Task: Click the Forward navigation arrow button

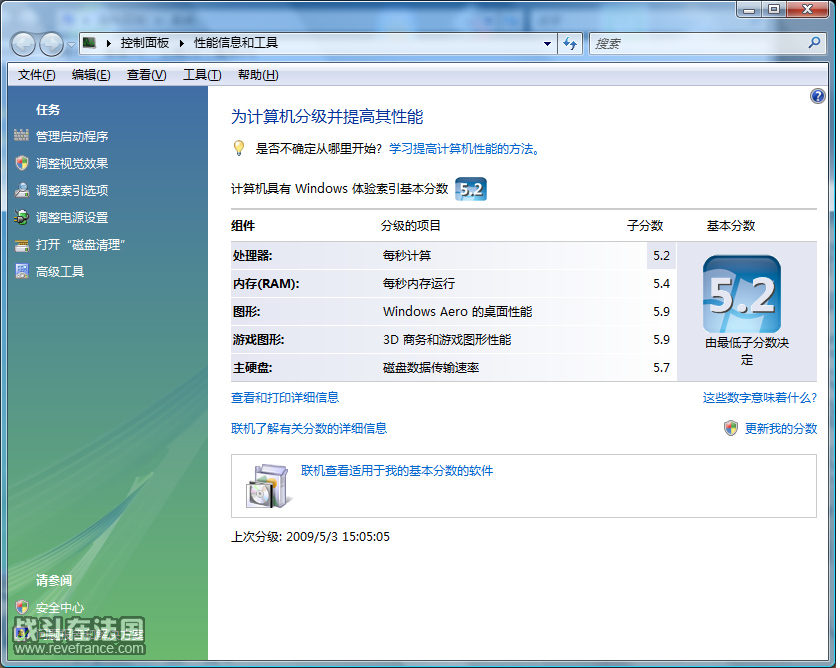Action: tap(51, 44)
